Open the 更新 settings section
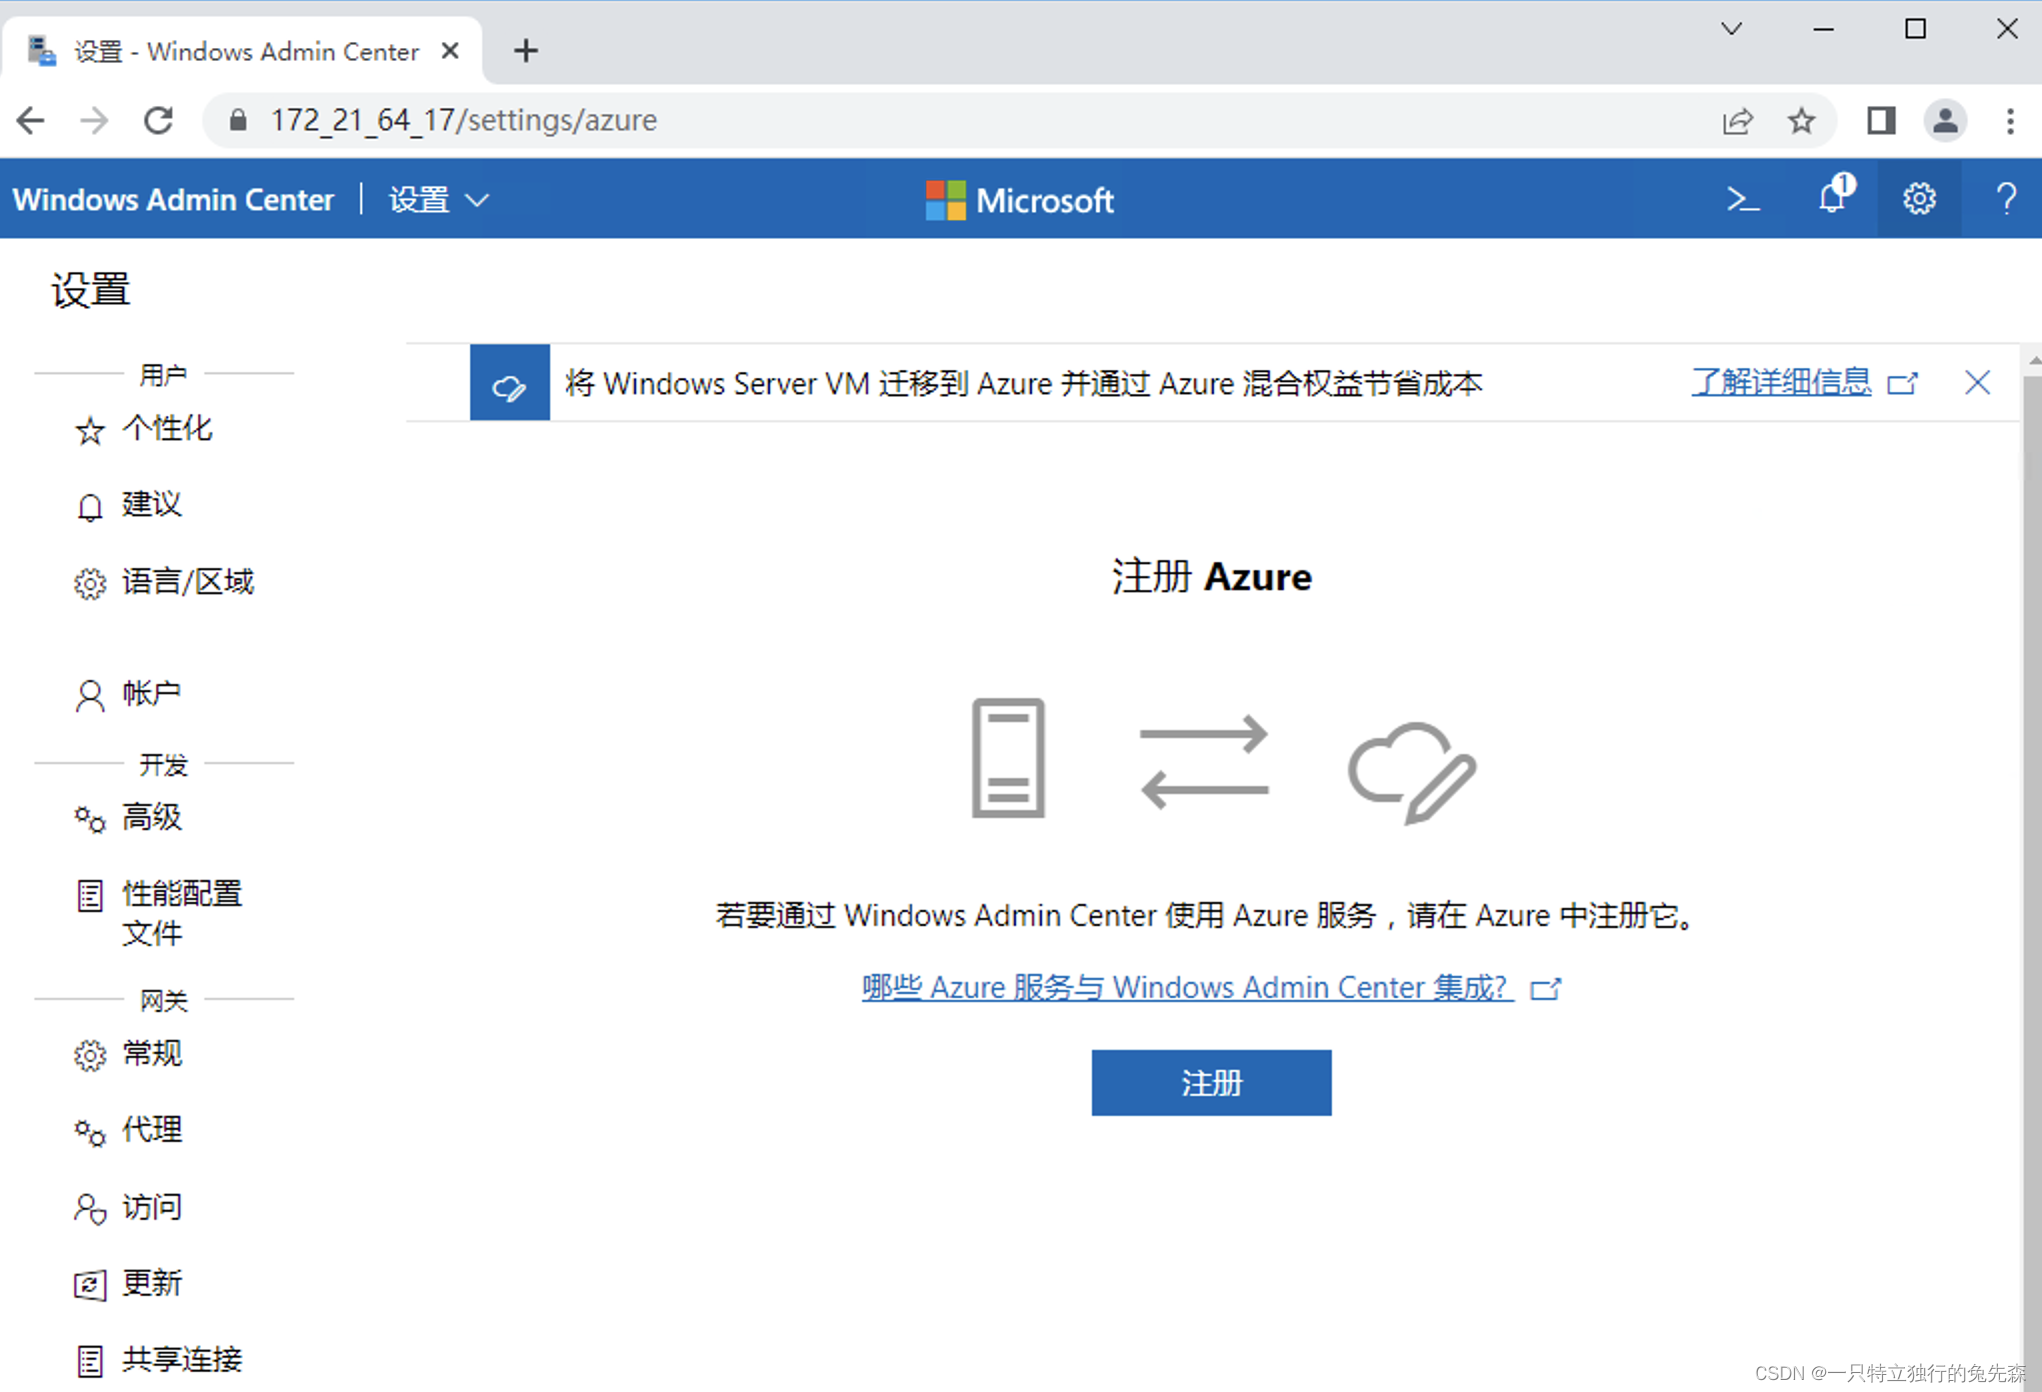 154,1279
